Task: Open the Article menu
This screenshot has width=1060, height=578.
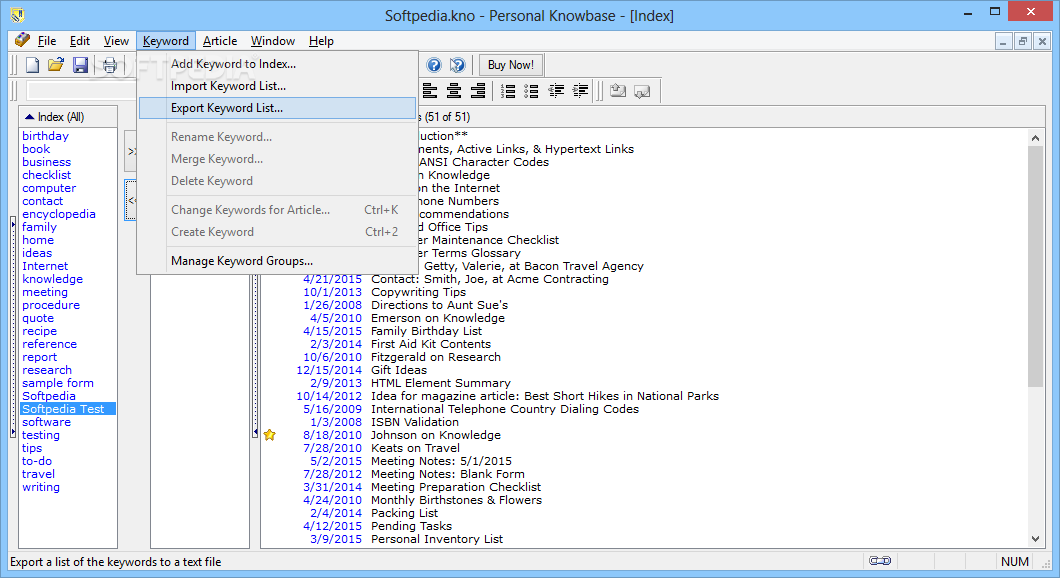Action: 220,41
